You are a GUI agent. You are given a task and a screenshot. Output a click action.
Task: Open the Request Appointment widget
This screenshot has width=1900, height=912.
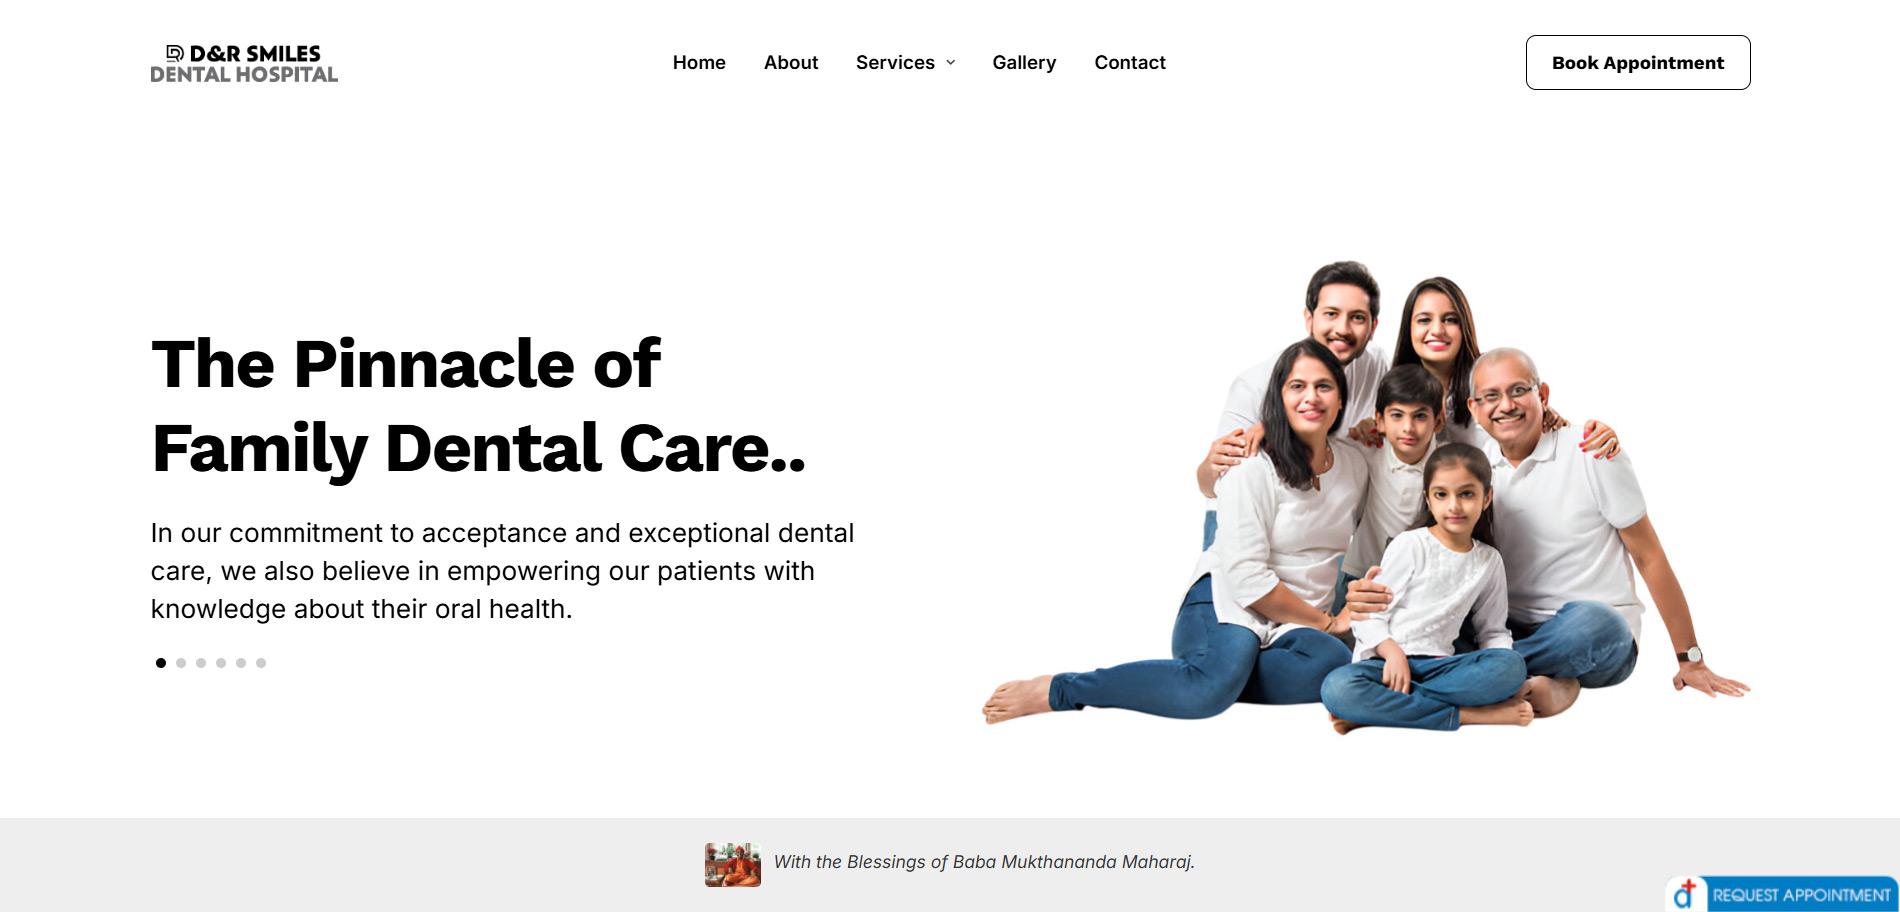1782,894
